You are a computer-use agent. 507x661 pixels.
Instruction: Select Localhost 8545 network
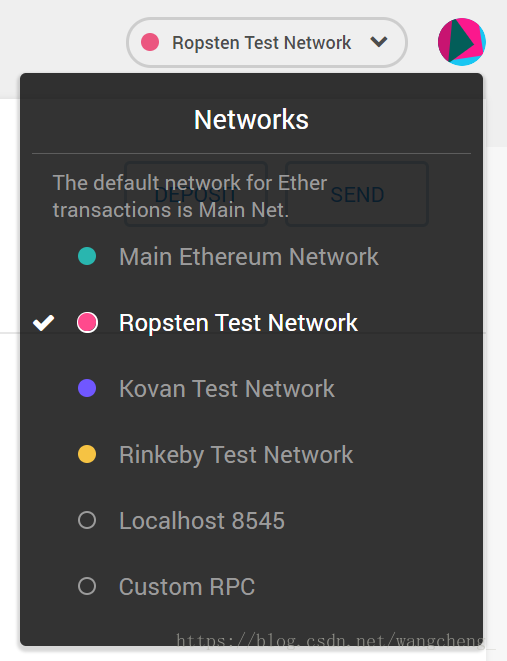coord(202,521)
